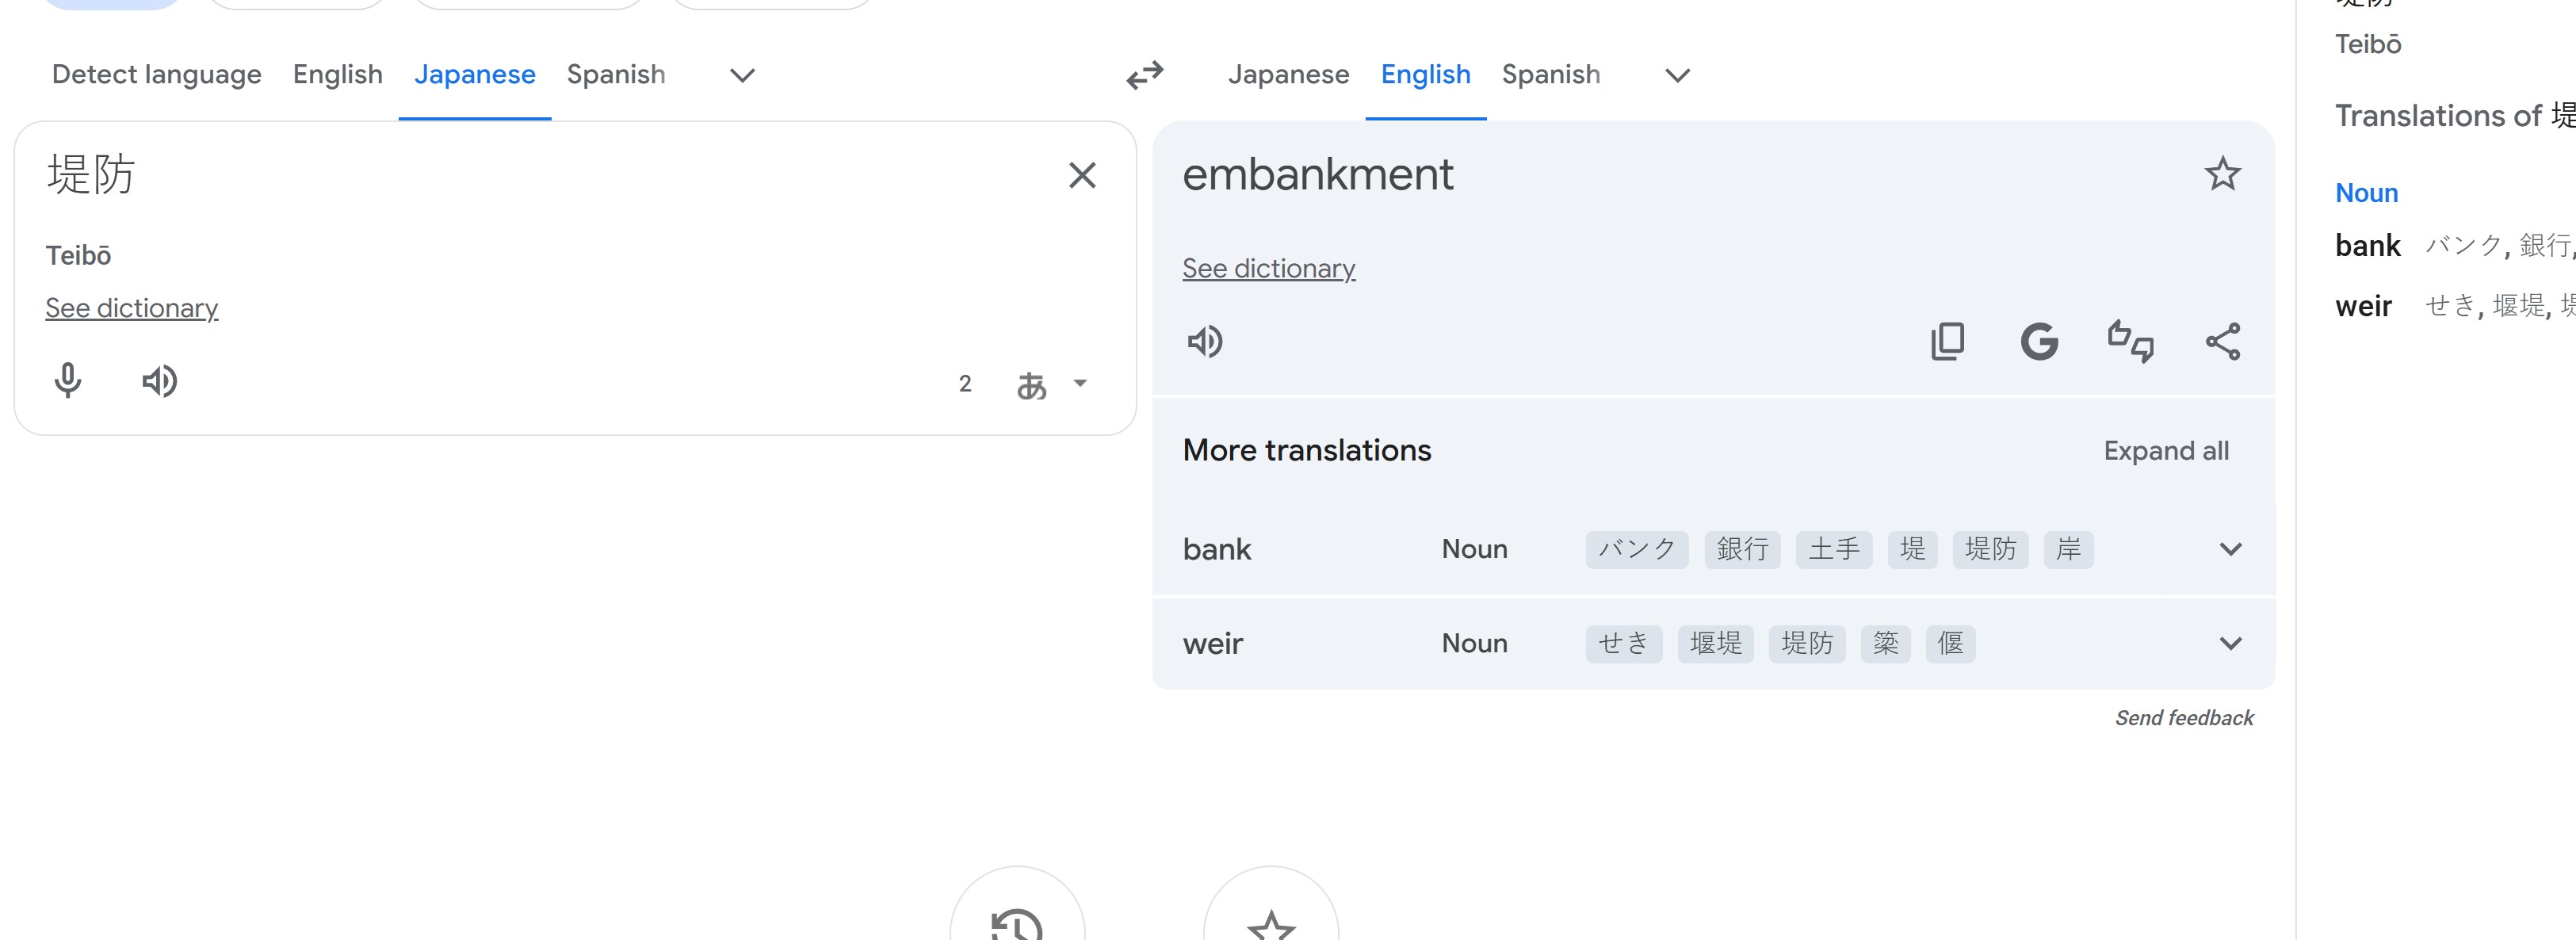Click the translated word embankment
Screen dimensions: 2576x940
1317,175
